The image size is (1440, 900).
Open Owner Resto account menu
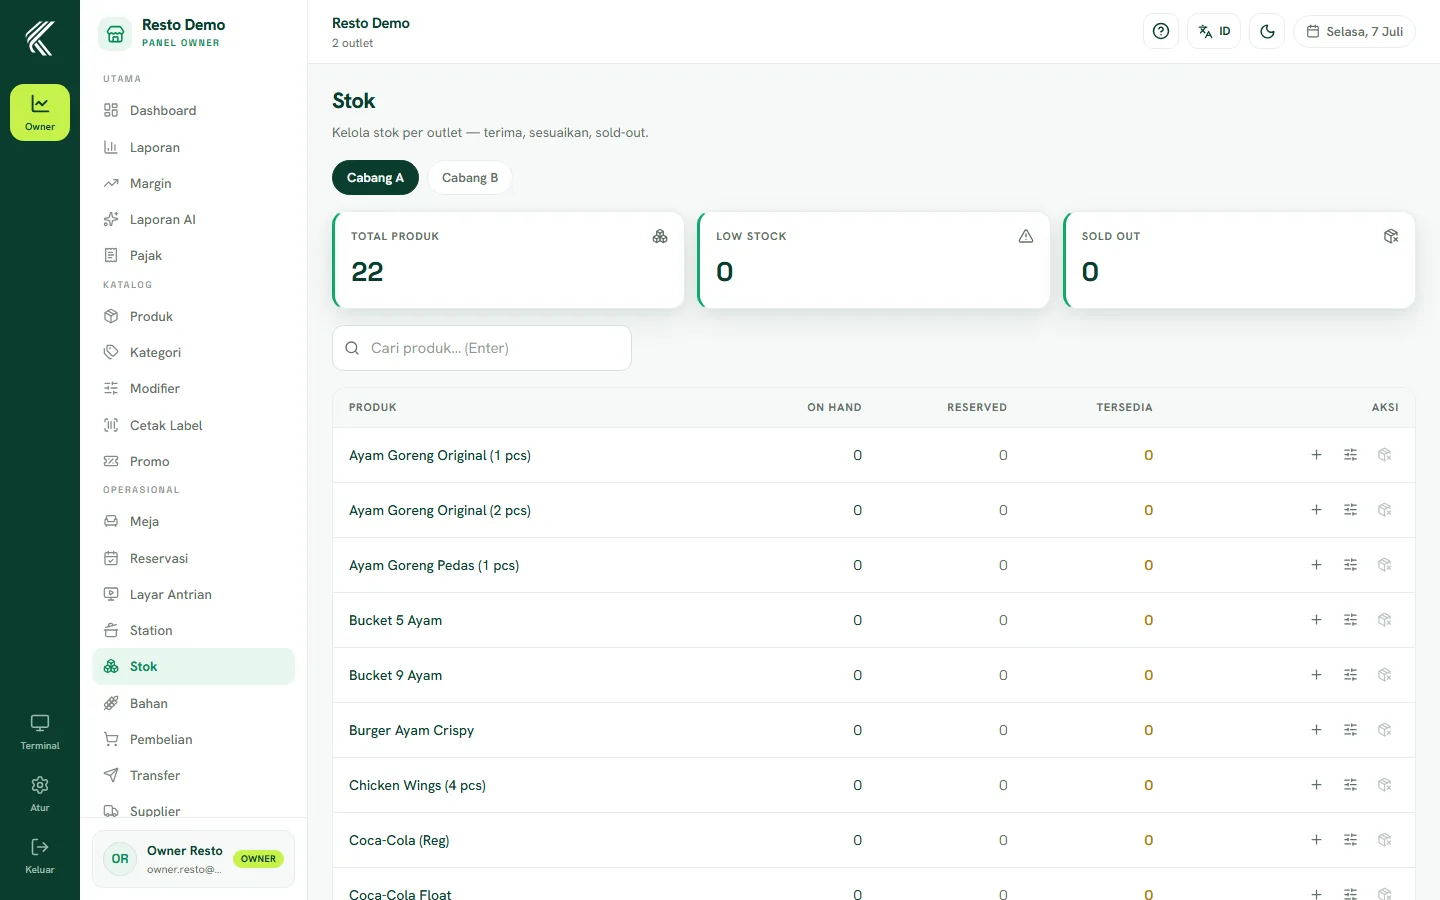pos(194,859)
